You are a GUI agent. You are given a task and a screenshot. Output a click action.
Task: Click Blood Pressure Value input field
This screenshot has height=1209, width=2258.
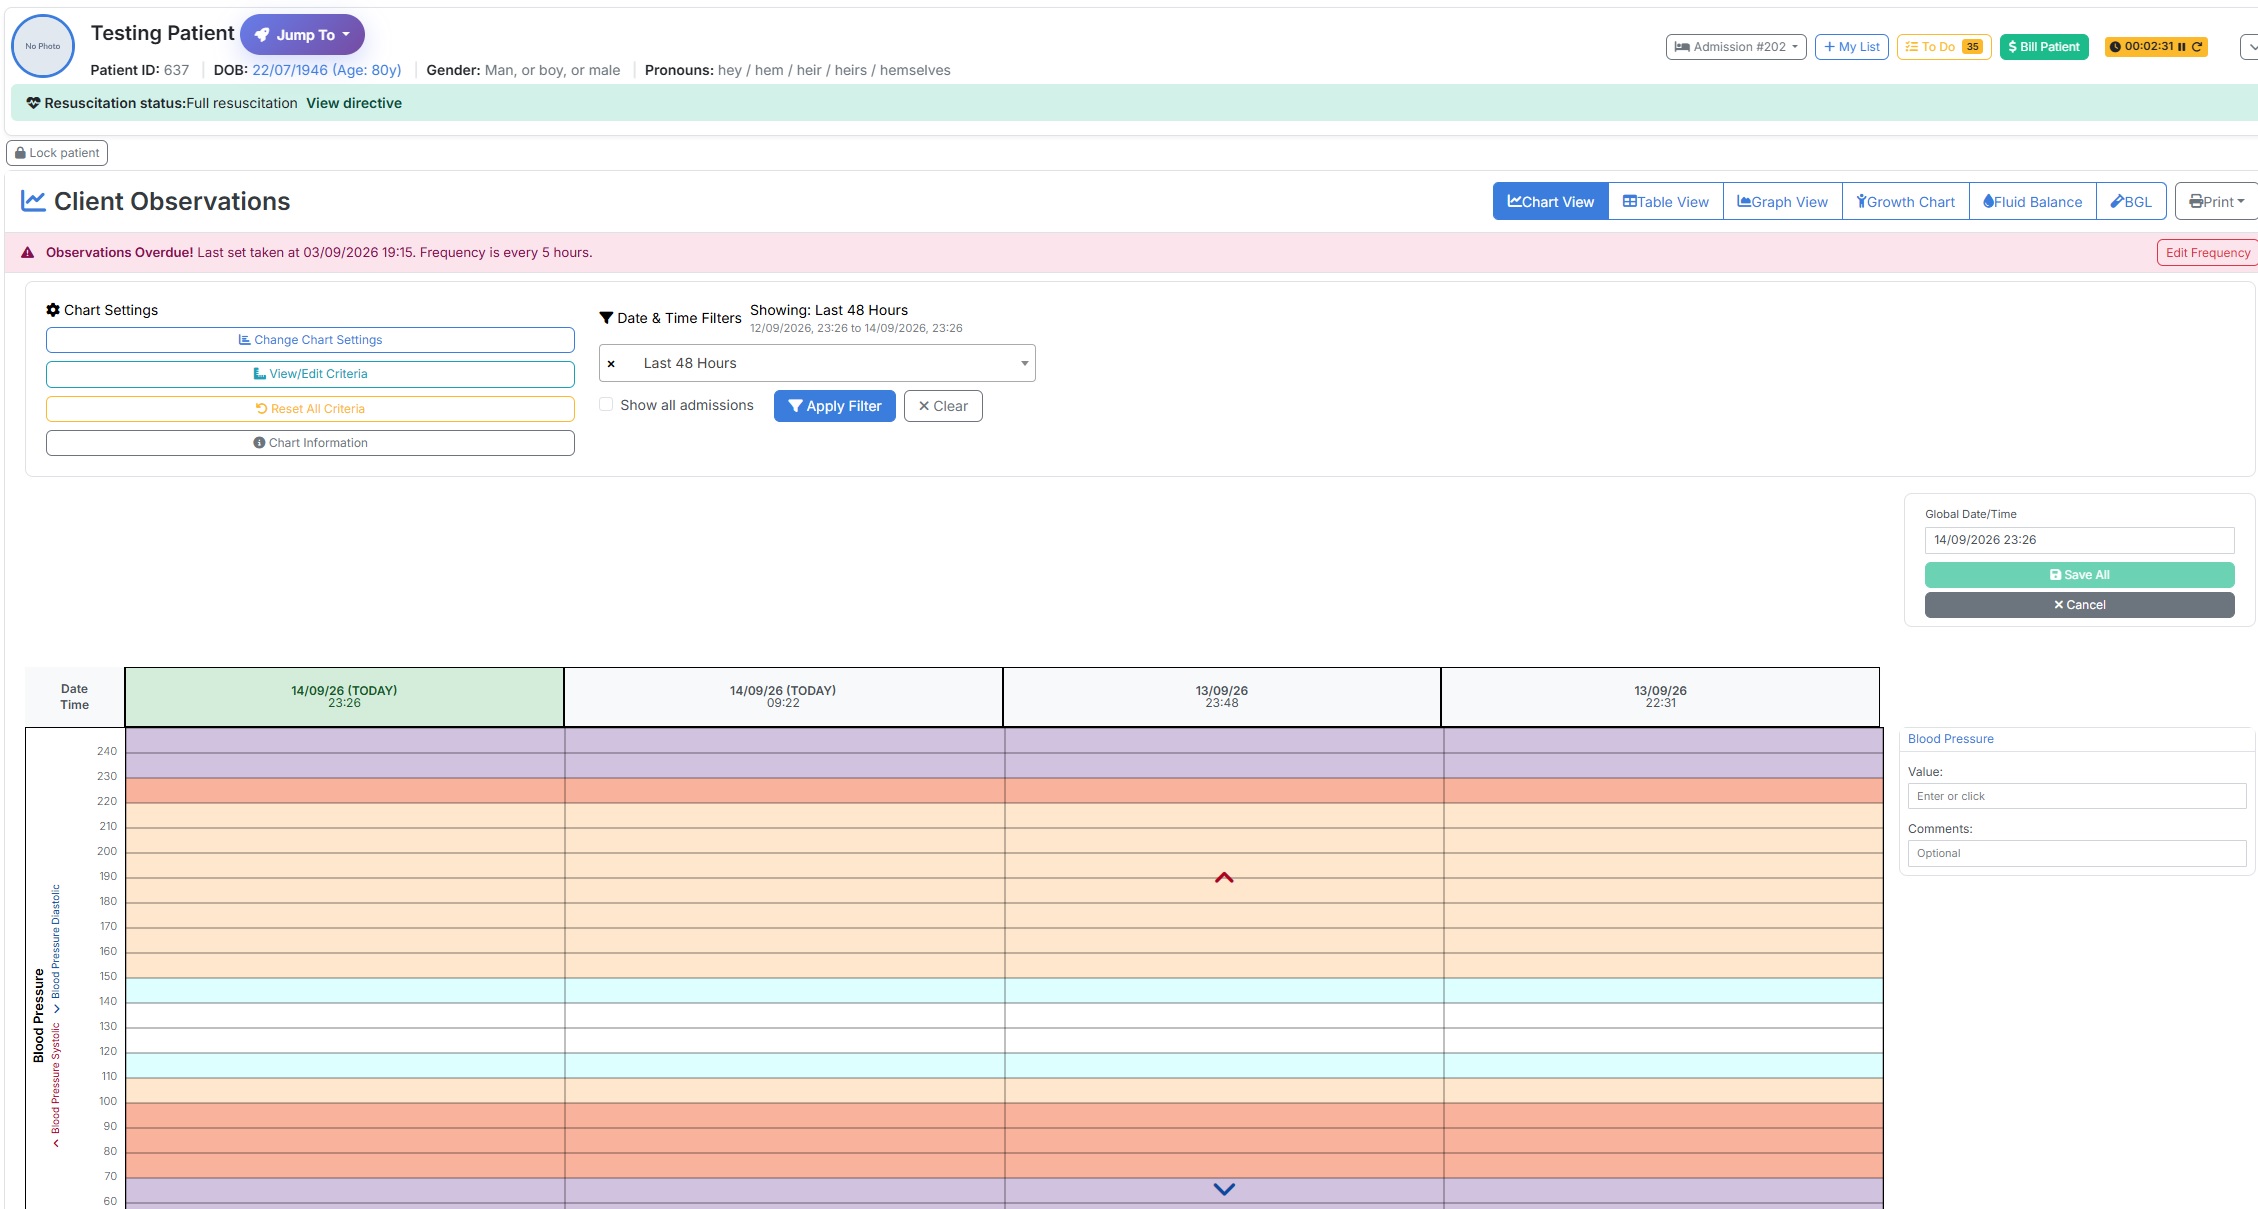click(2076, 796)
